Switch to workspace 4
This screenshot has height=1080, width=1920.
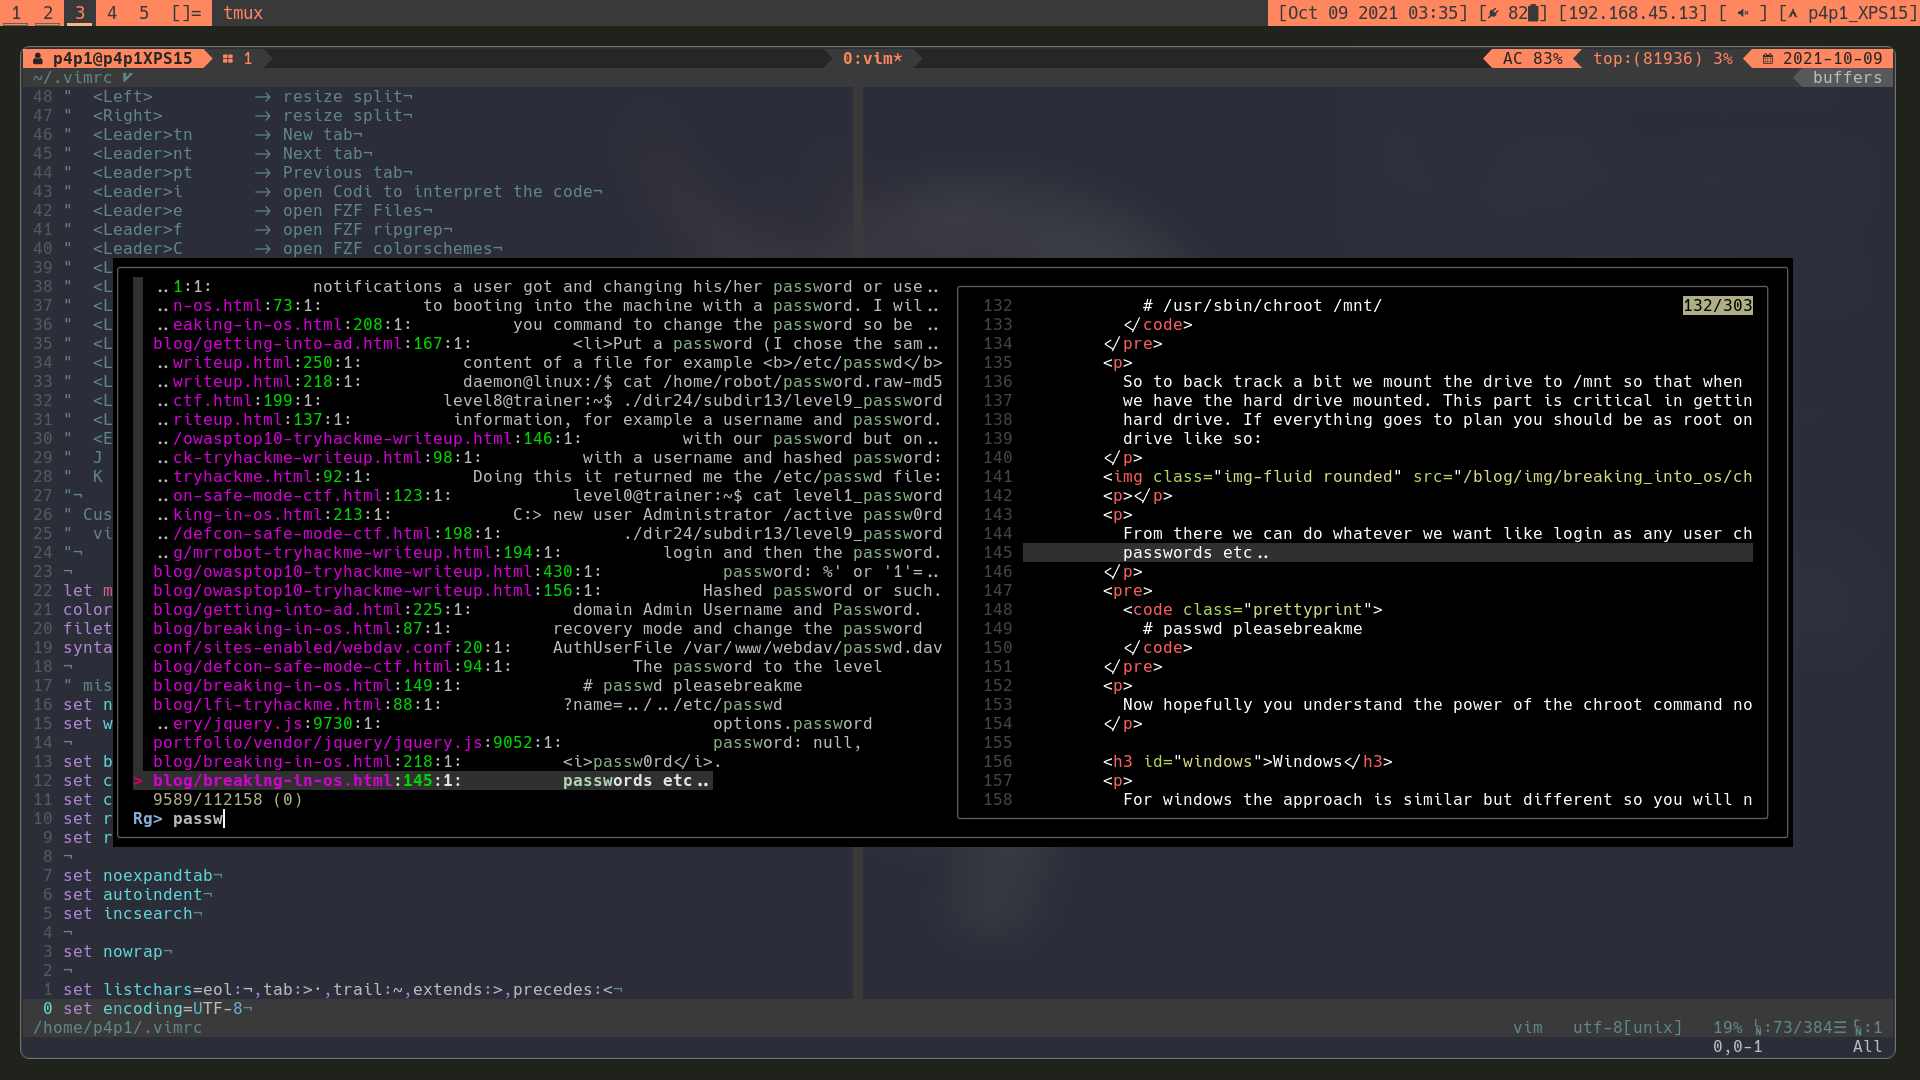(x=112, y=13)
